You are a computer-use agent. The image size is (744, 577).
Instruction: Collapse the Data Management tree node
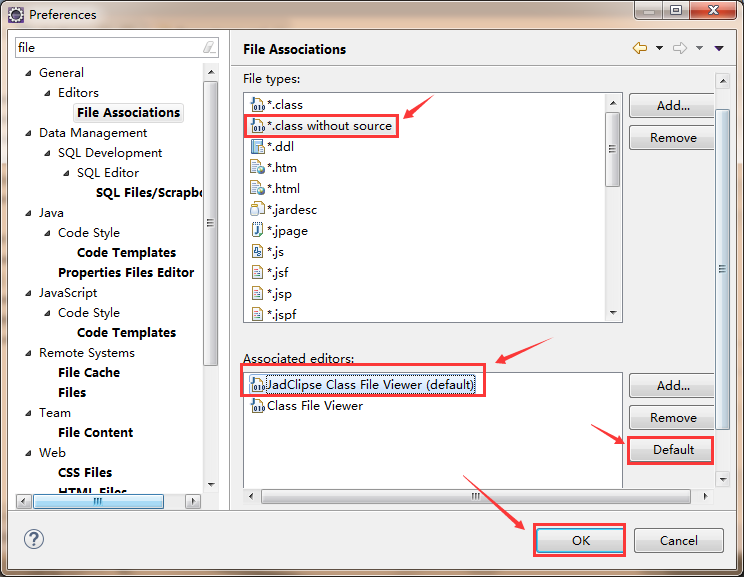(x=28, y=133)
